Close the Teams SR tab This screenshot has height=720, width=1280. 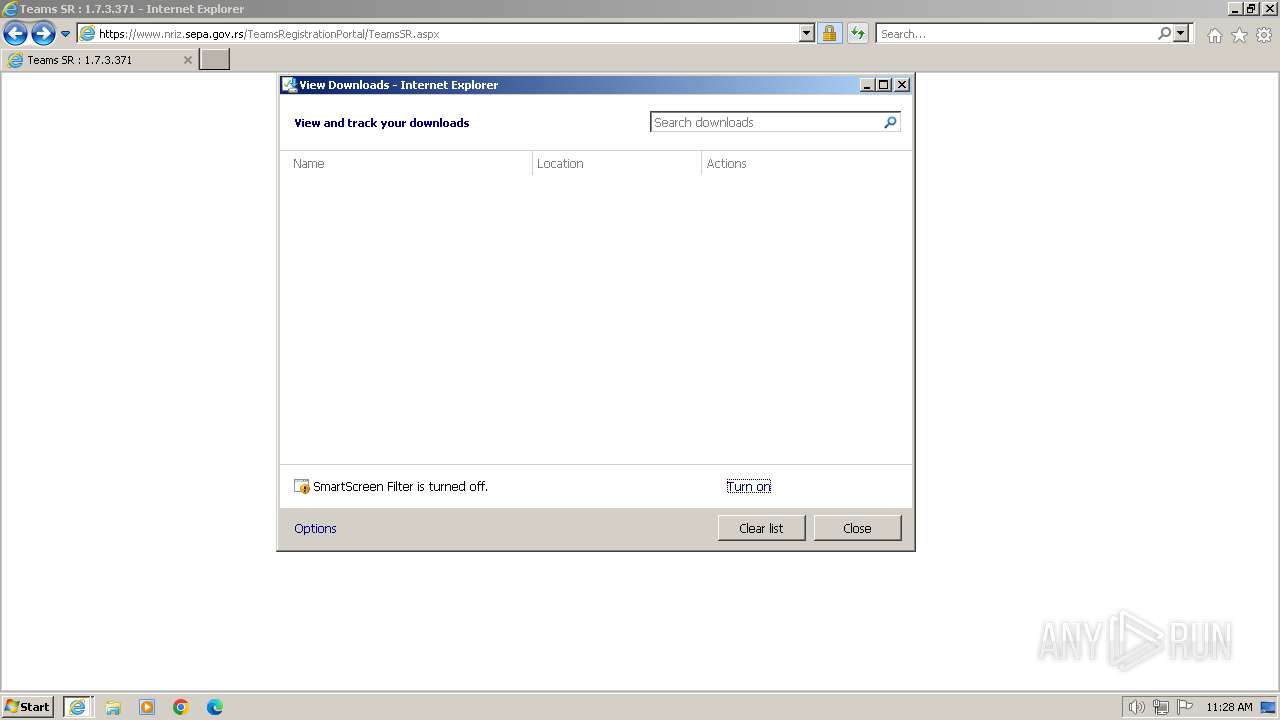pyautogui.click(x=187, y=60)
